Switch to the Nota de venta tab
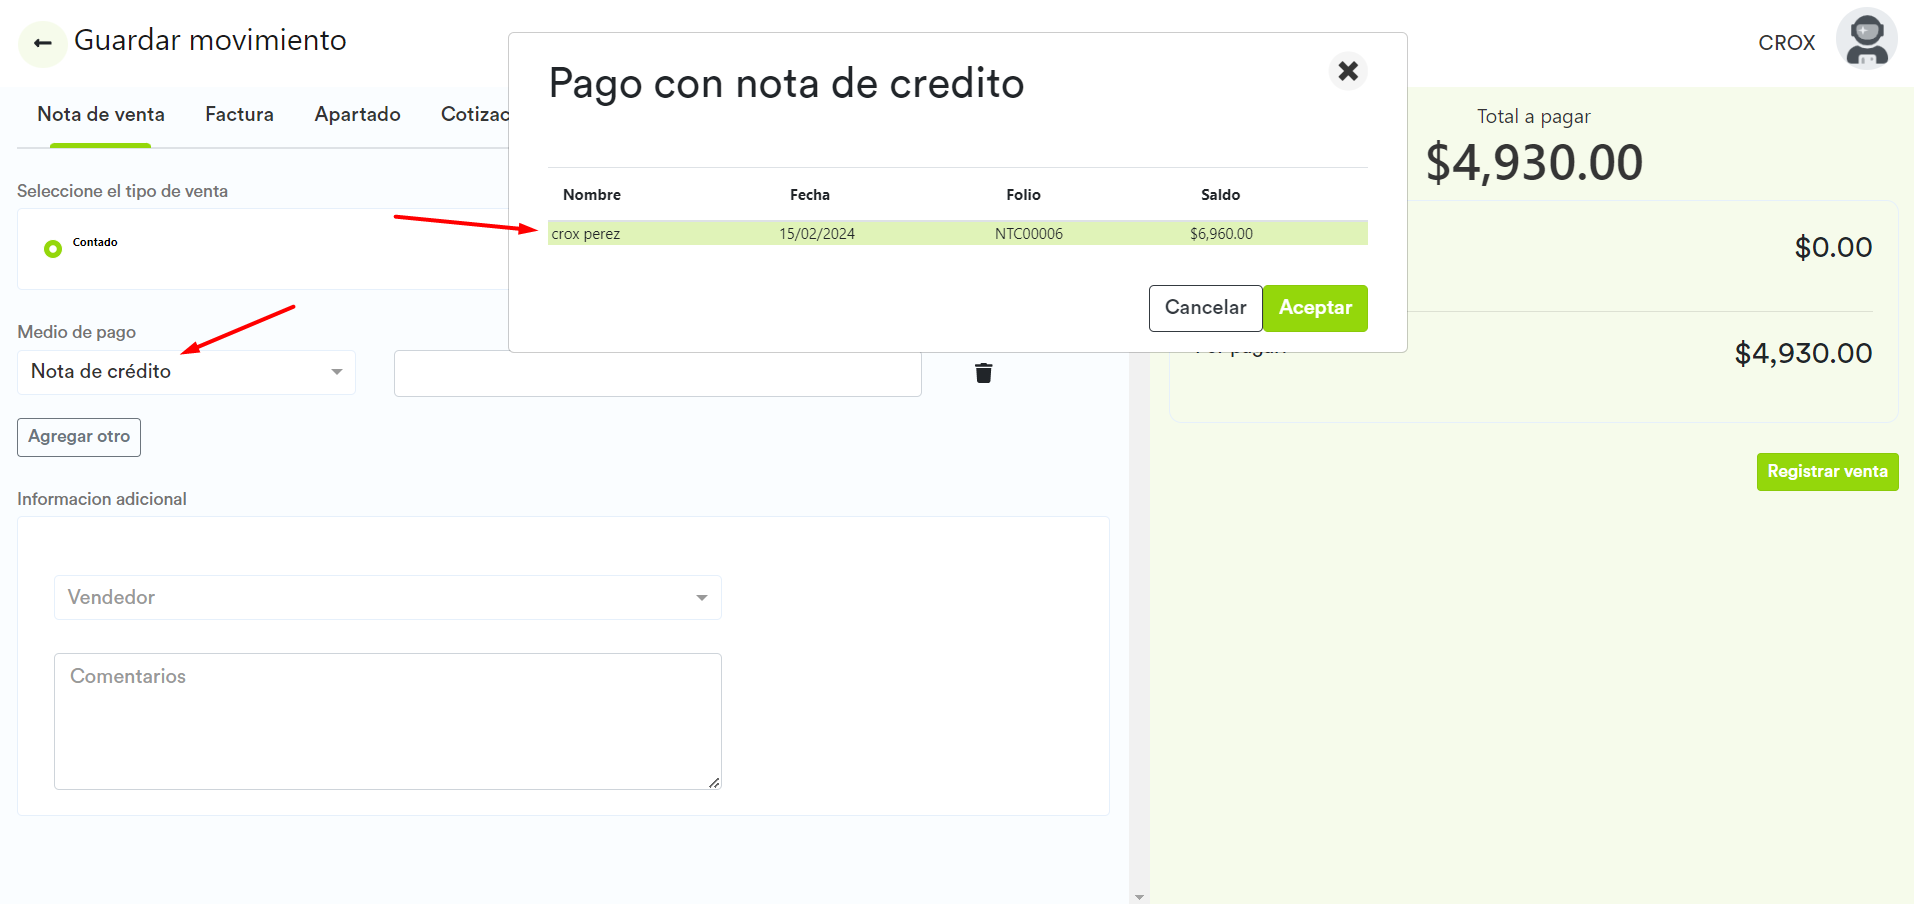 [101, 115]
